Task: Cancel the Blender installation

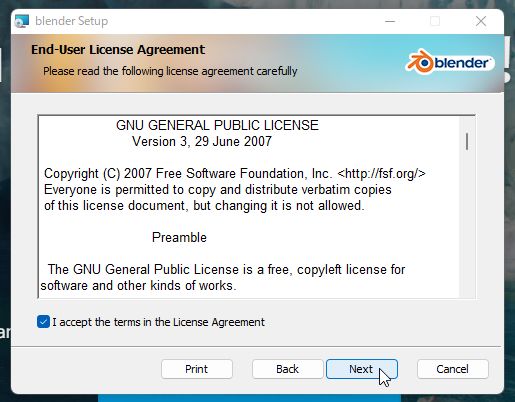Action: point(452,369)
